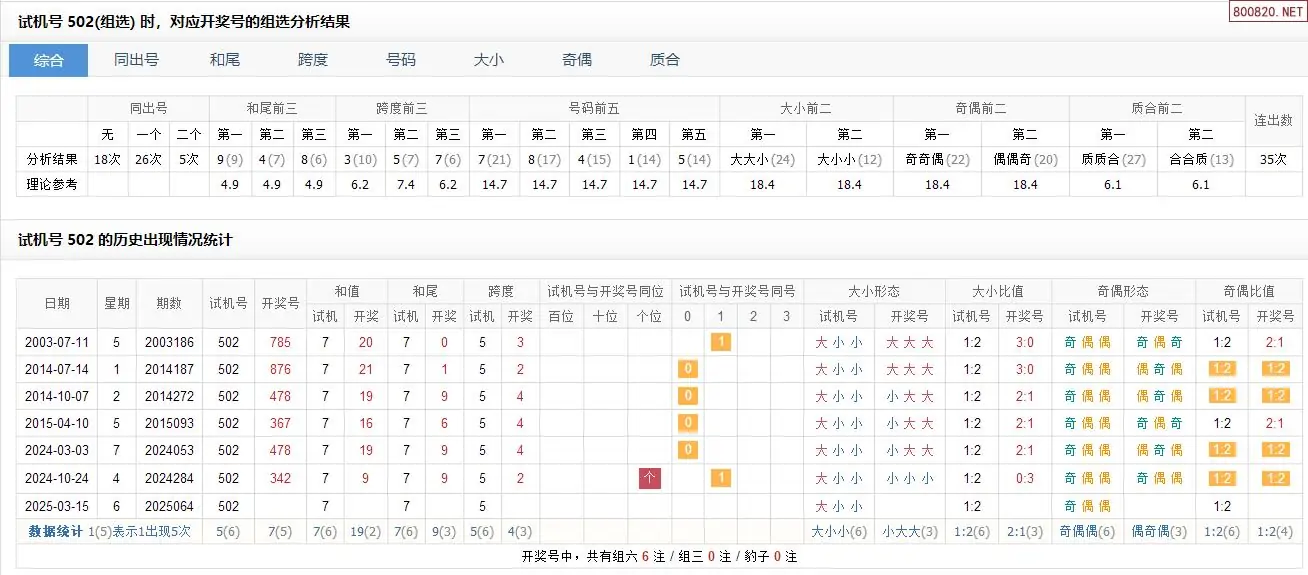This screenshot has width=1308, height=575.
Task: Click the 质合前二 header cell
Action: (x=1157, y=108)
